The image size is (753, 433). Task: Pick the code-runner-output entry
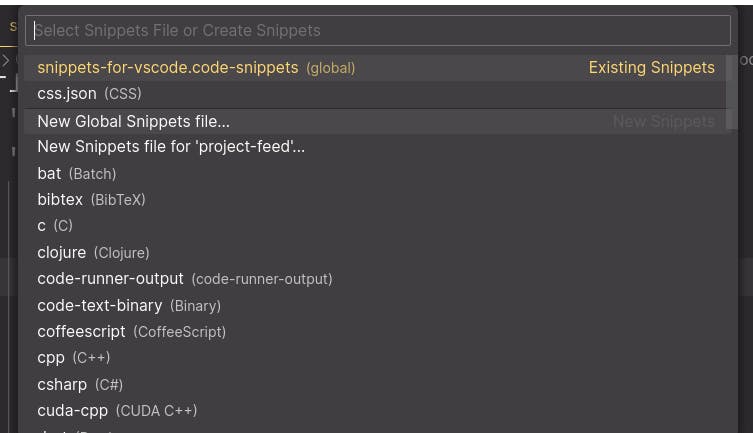[184, 279]
